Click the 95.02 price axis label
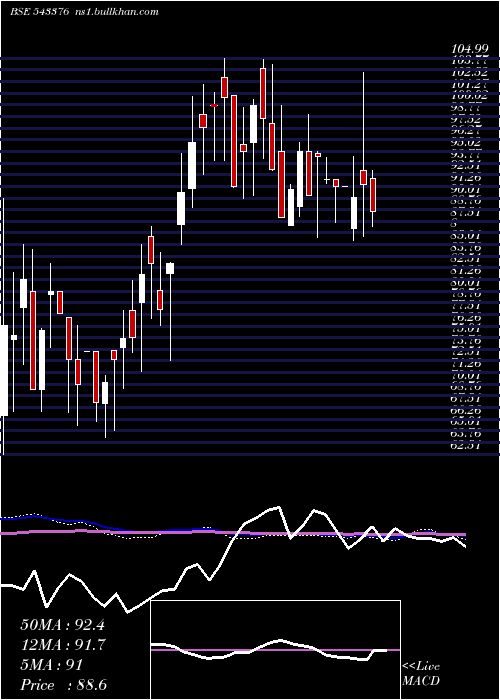 tap(466, 142)
